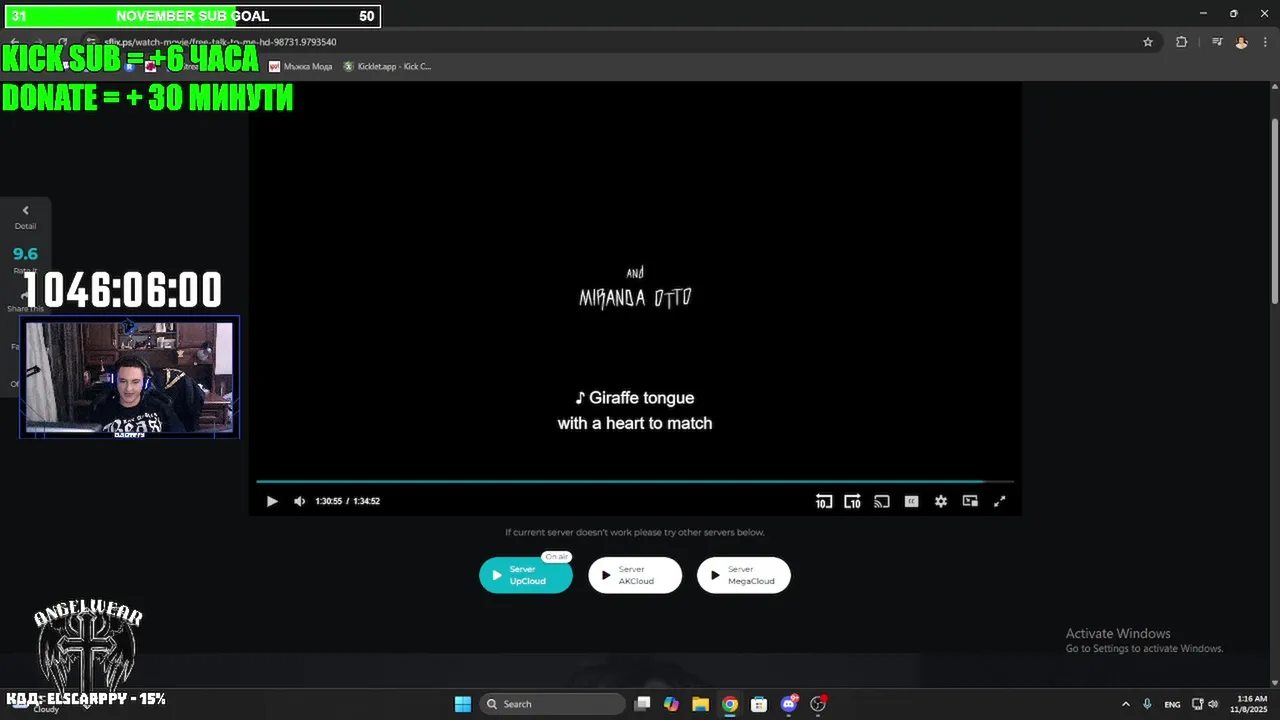Open the Мъжка Мода bookmark
This screenshot has width=1280, height=720.
[300, 66]
